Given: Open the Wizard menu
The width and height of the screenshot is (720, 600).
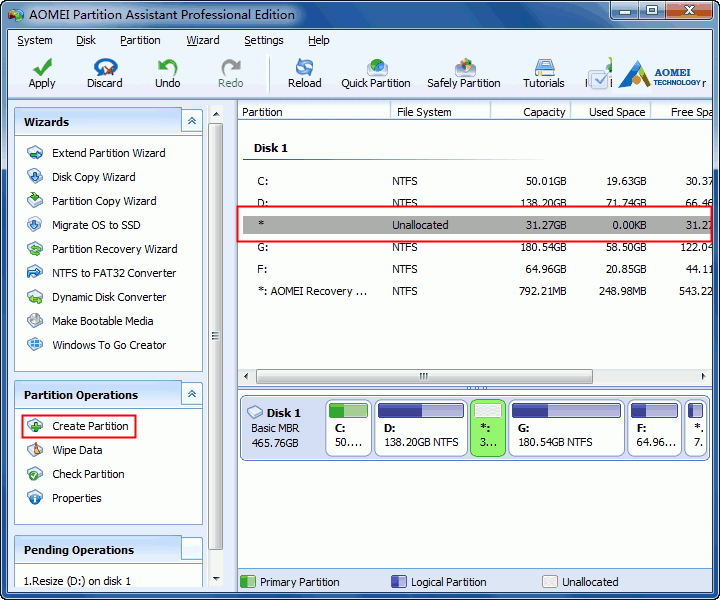Looking at the screenshot, I should (202, 40).
